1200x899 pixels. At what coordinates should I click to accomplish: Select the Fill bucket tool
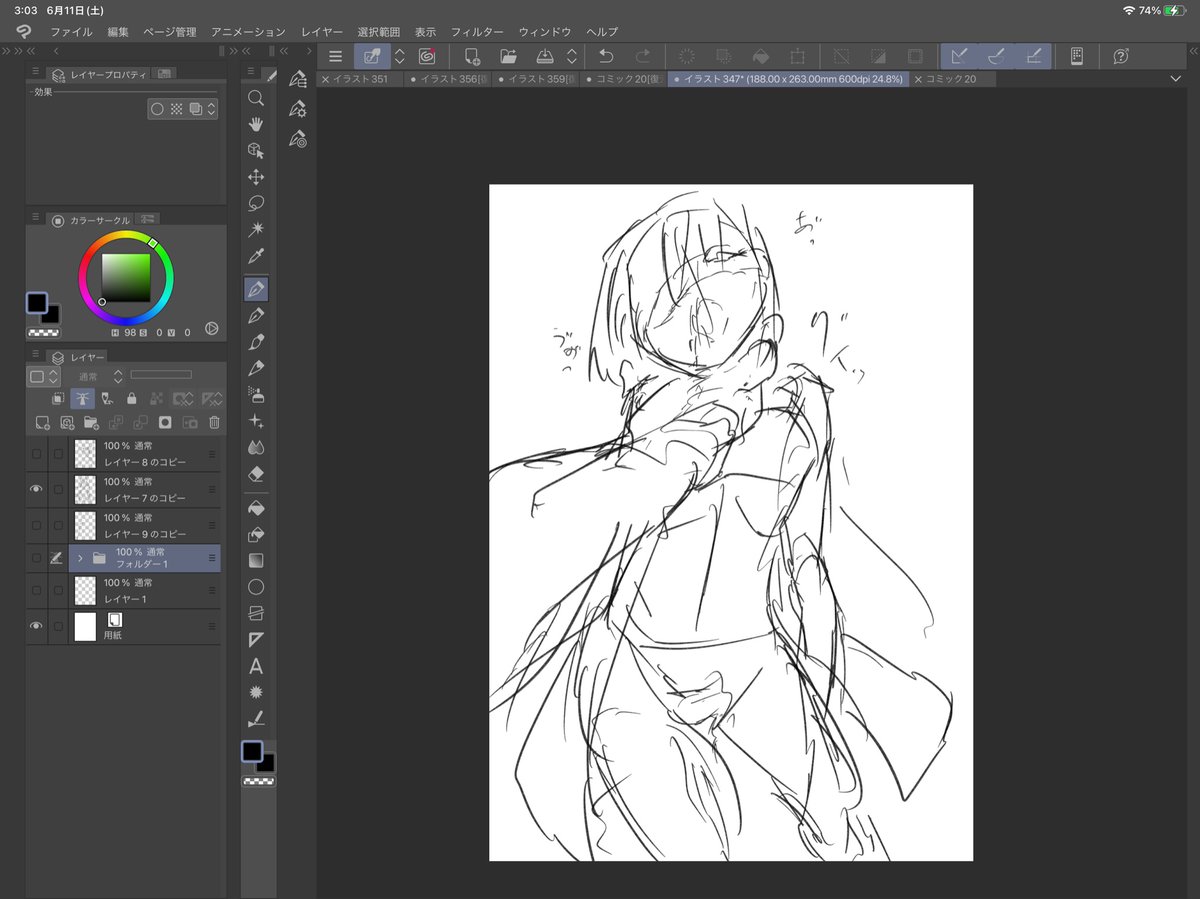click(x=256, y=507)
